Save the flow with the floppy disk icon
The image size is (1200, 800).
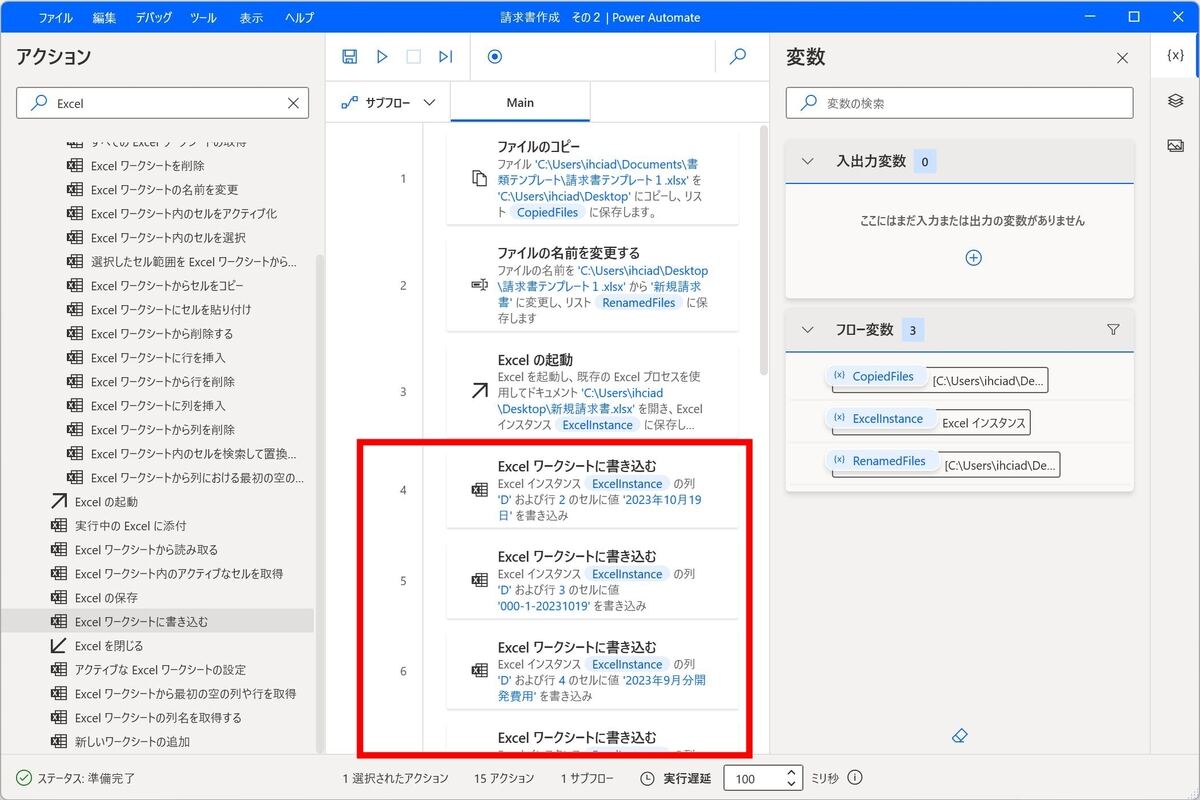point(350,57)
